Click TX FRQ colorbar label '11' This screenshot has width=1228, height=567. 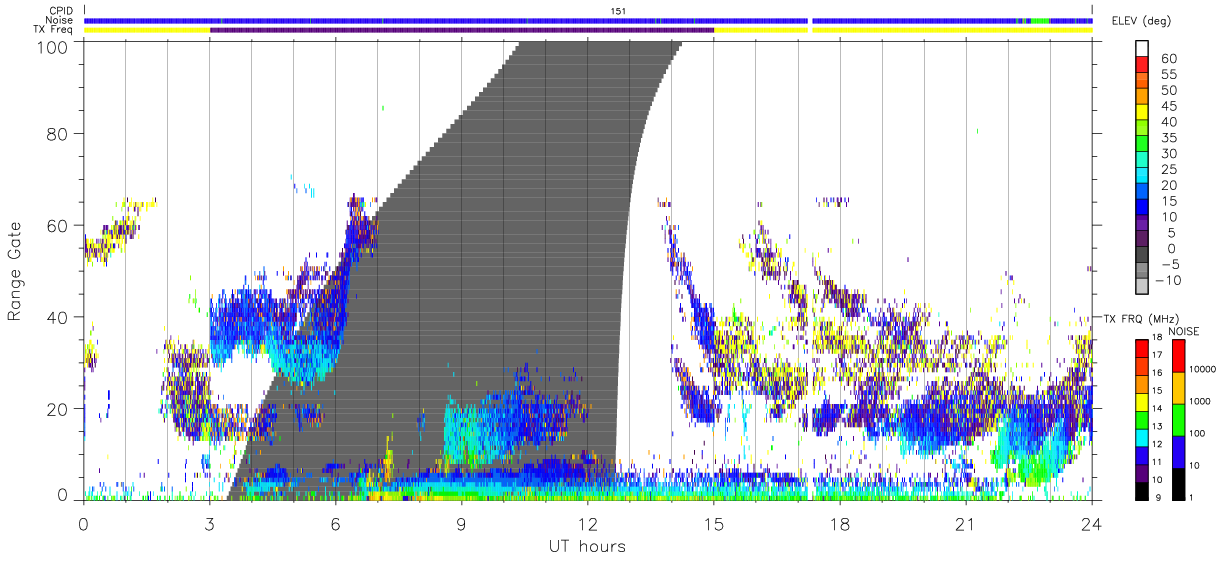(1156, 463)
